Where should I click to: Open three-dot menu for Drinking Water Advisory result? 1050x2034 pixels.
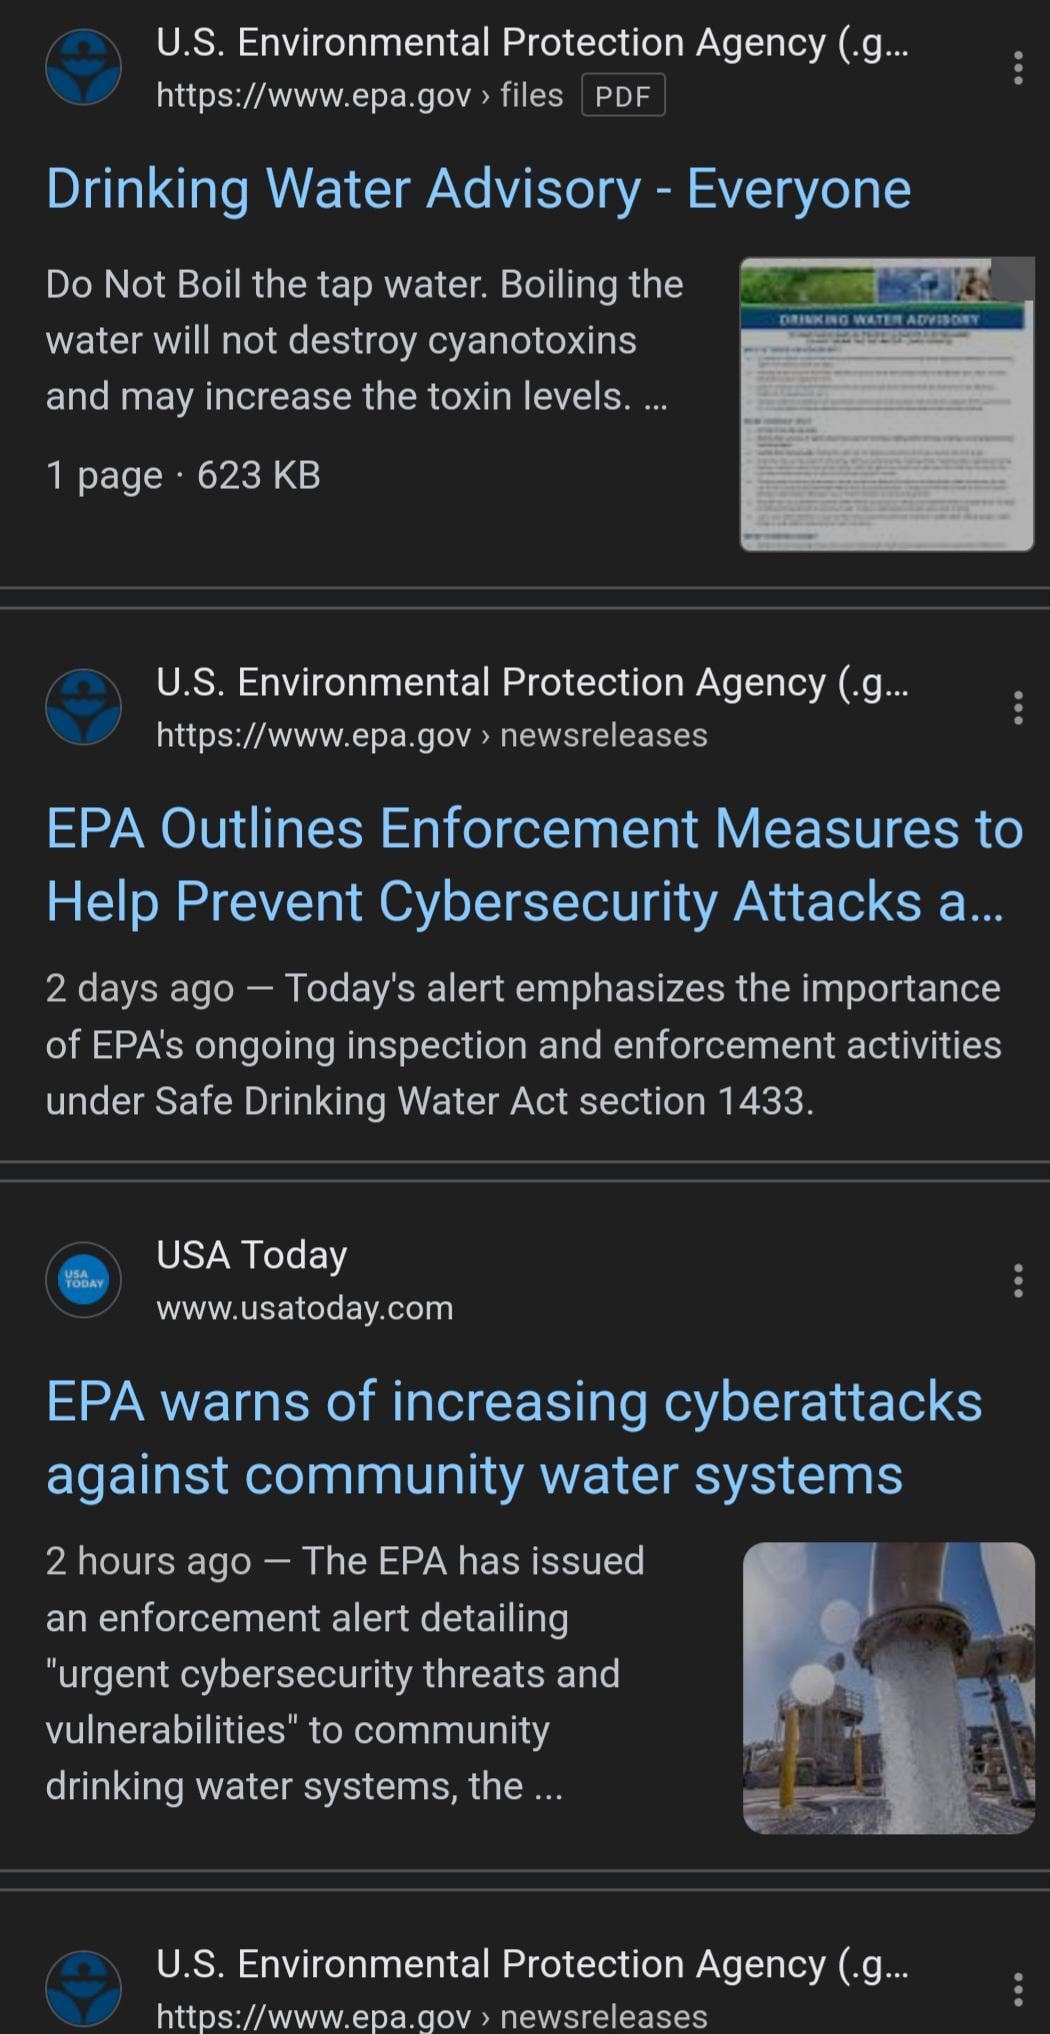[1017, 68]
